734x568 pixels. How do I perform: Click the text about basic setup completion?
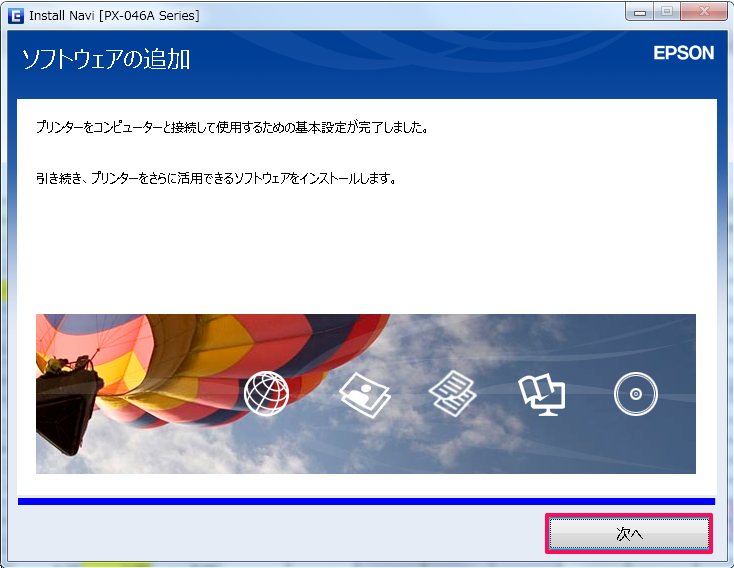pyautogui.click(x=231, y=130)
